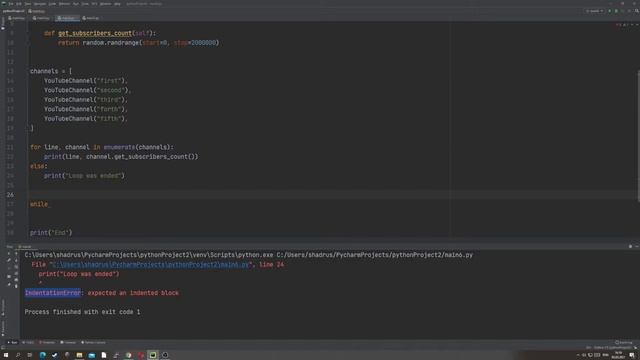Open the Event Log button
Image resolution: width=640 pixels, height=360 pixels.
coord(624,342)
